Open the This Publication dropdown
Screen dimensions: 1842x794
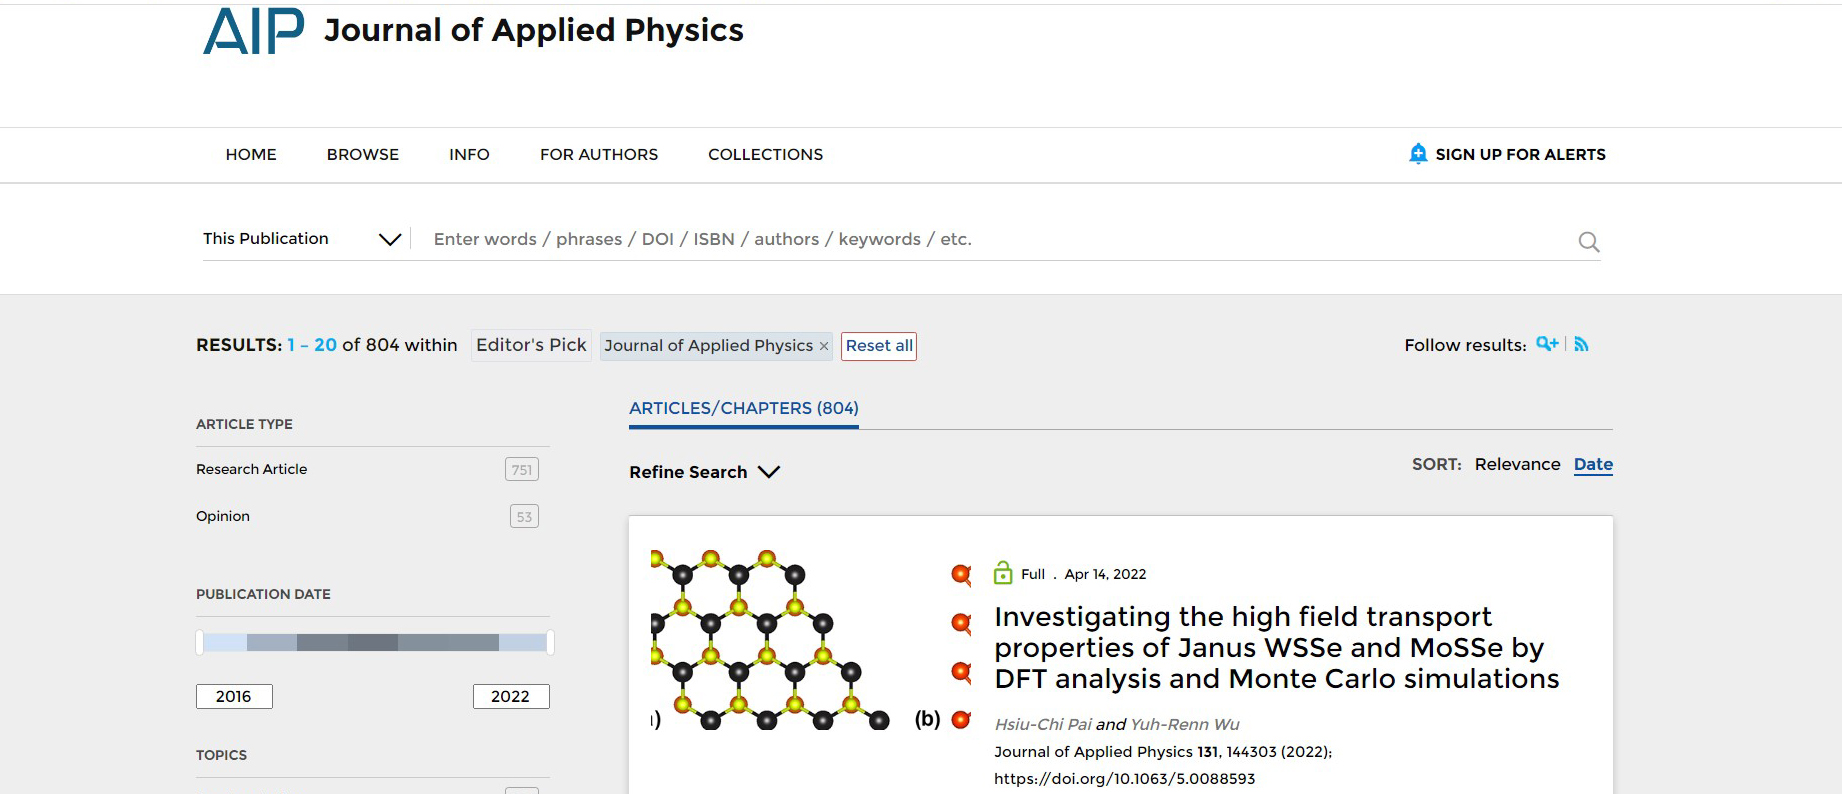pos(302,239)
